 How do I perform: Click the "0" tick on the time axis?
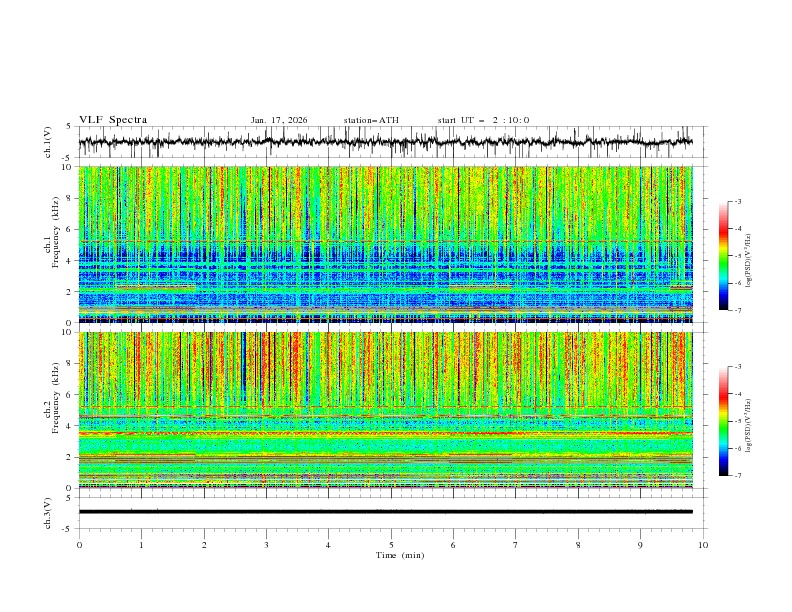(x=79, y=545)
